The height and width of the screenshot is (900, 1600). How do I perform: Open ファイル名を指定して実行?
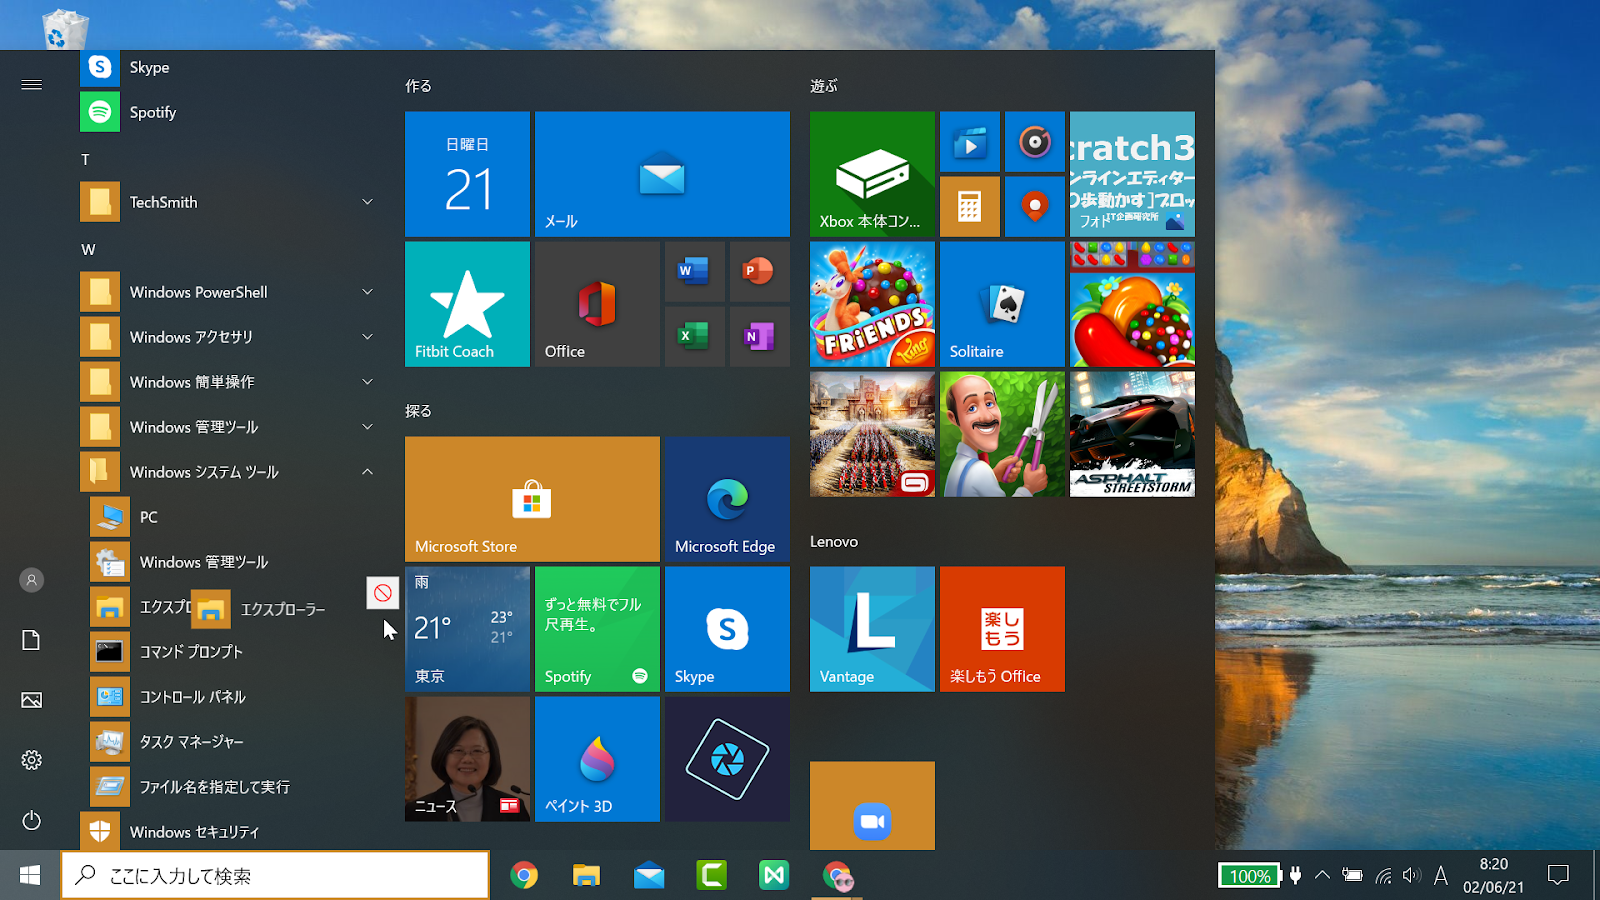click(x=235, y=787)
